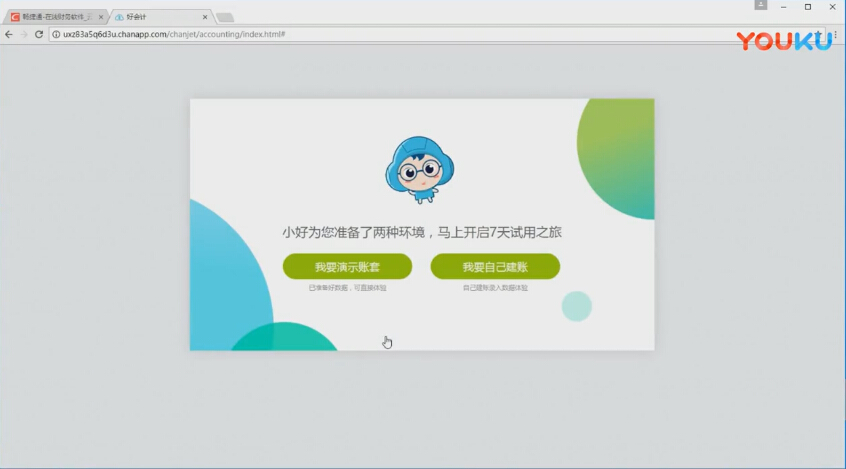Click the site info icon in address bar
846x469 pixels.
click(56, 34)
